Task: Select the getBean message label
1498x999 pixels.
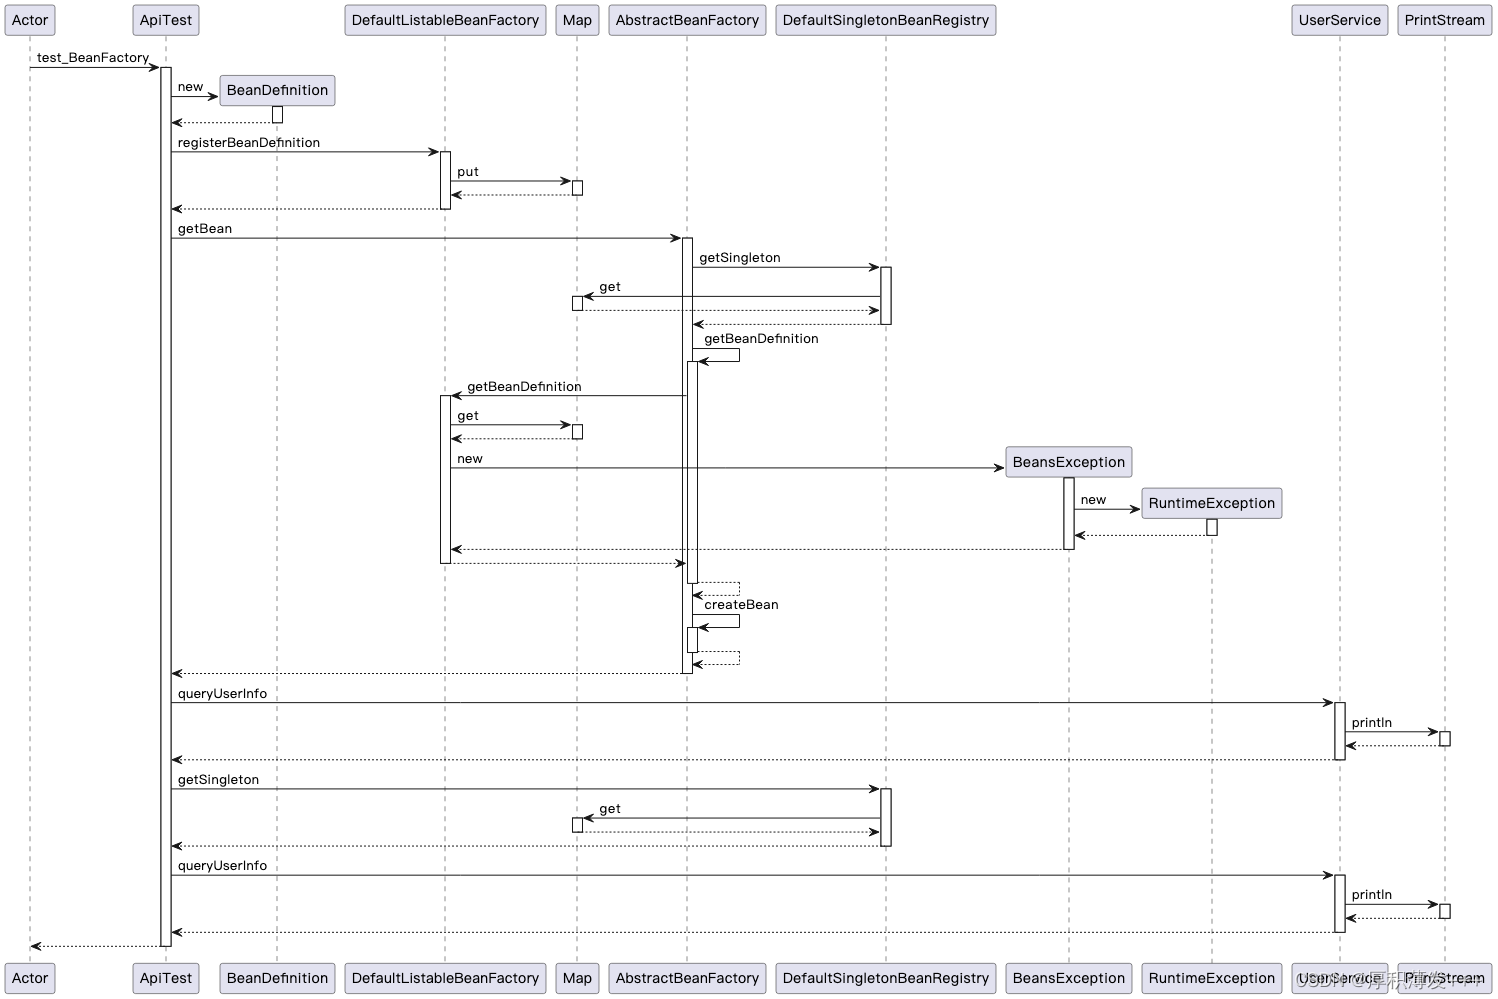Action: tap(205, 229)
